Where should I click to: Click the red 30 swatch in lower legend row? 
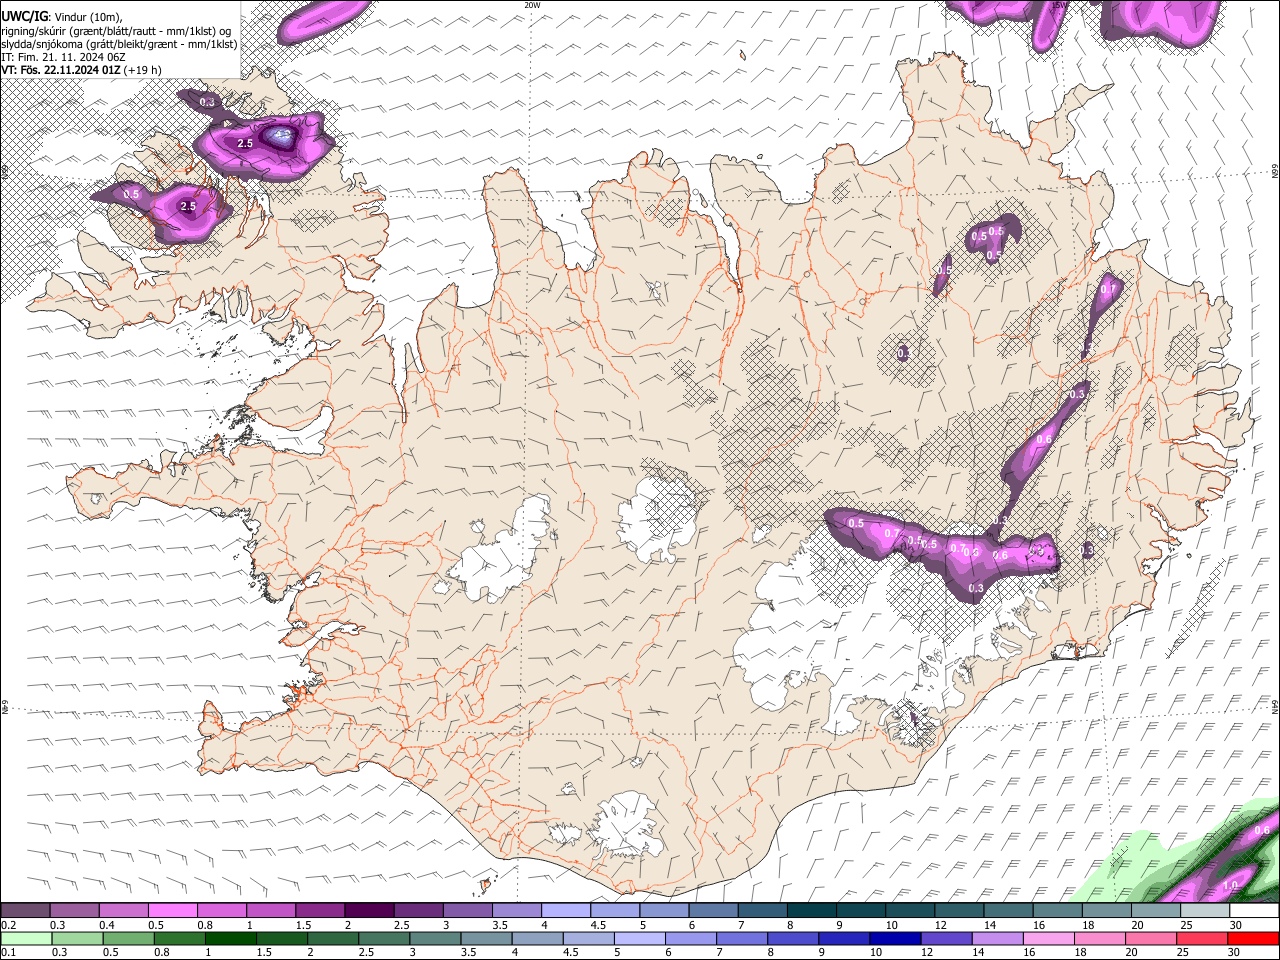click(1253, 938)
